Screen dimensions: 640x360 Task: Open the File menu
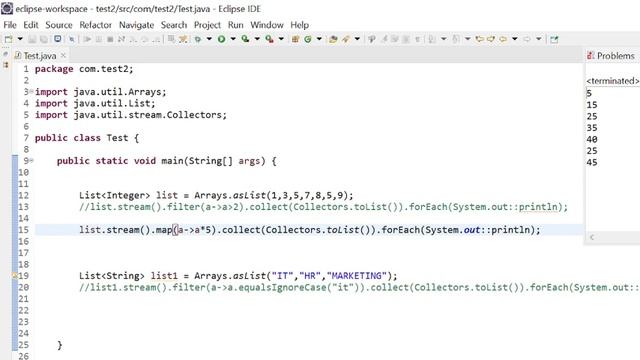tap(10, 25)
